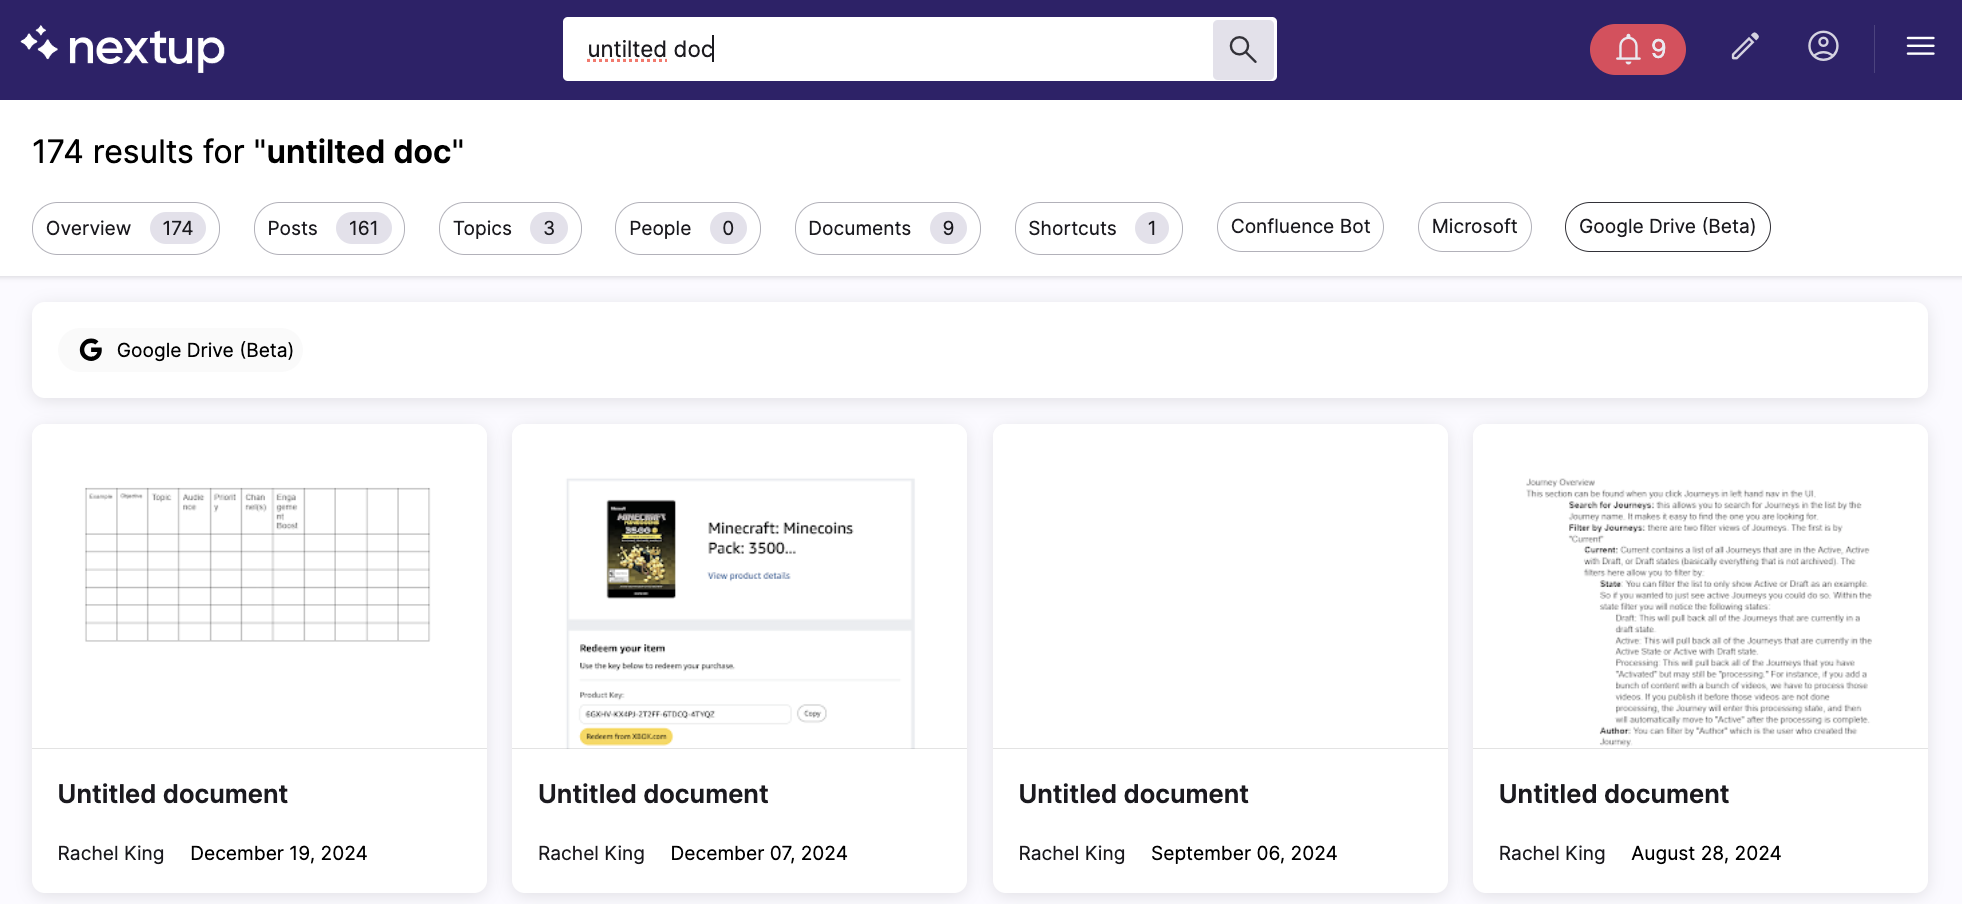Select the Google Drive (Beta) tab
Image resolution: width=1962 pixels, height=904 pixels.
(1667, 227)
